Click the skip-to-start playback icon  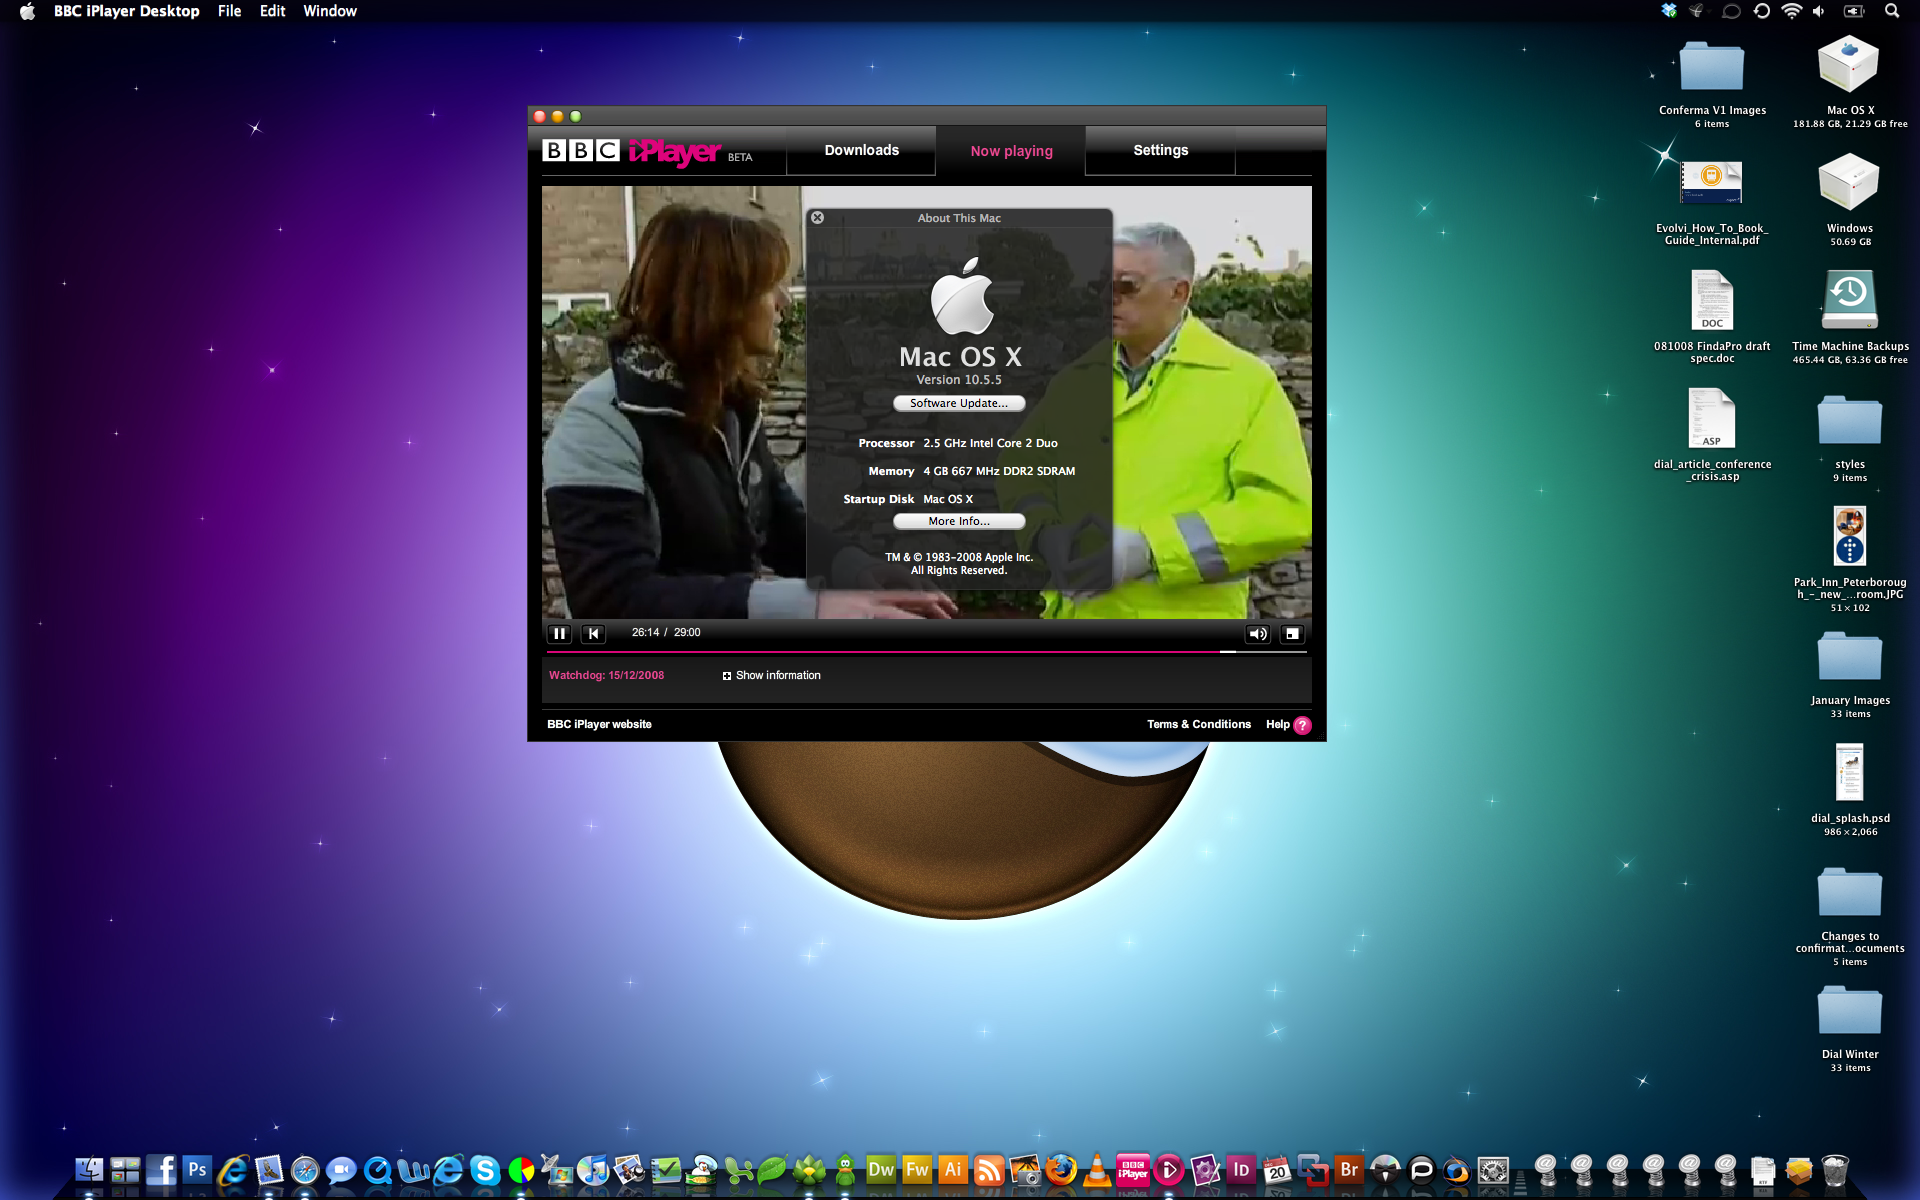tap(593, 633)
